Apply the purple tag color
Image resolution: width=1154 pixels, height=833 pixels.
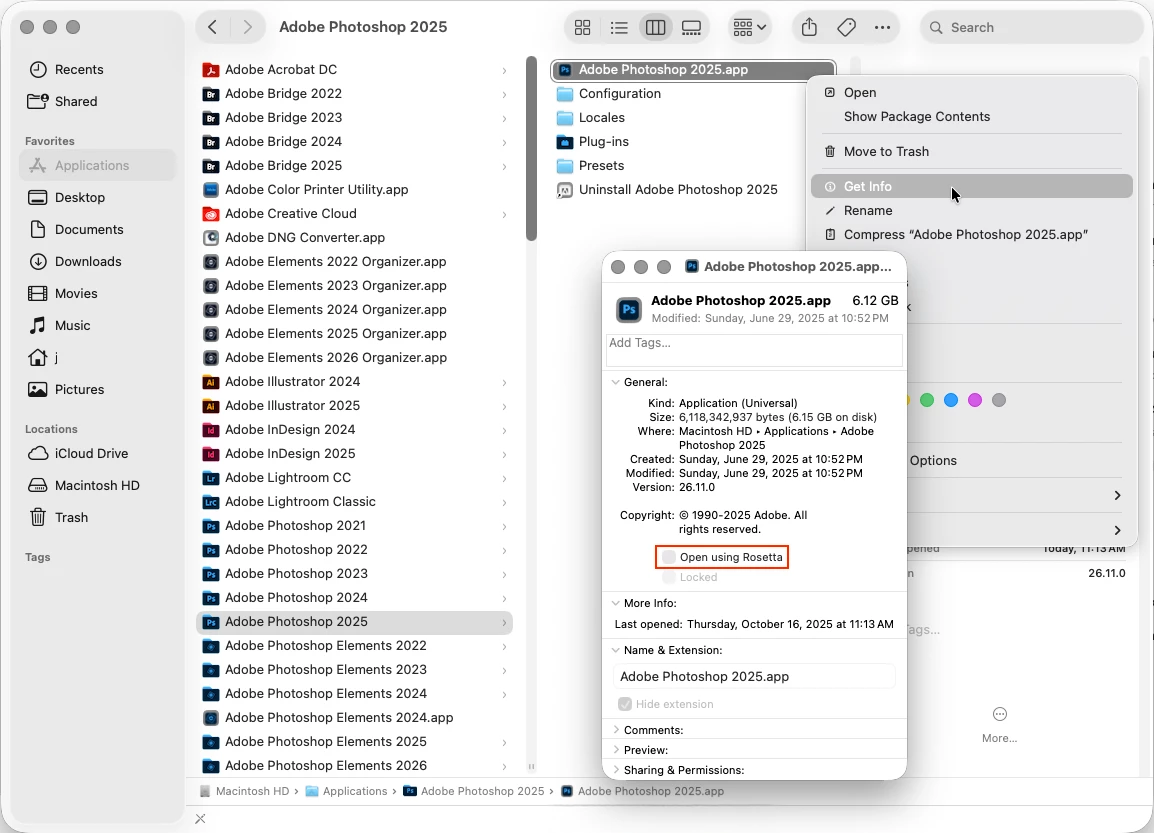974,400
